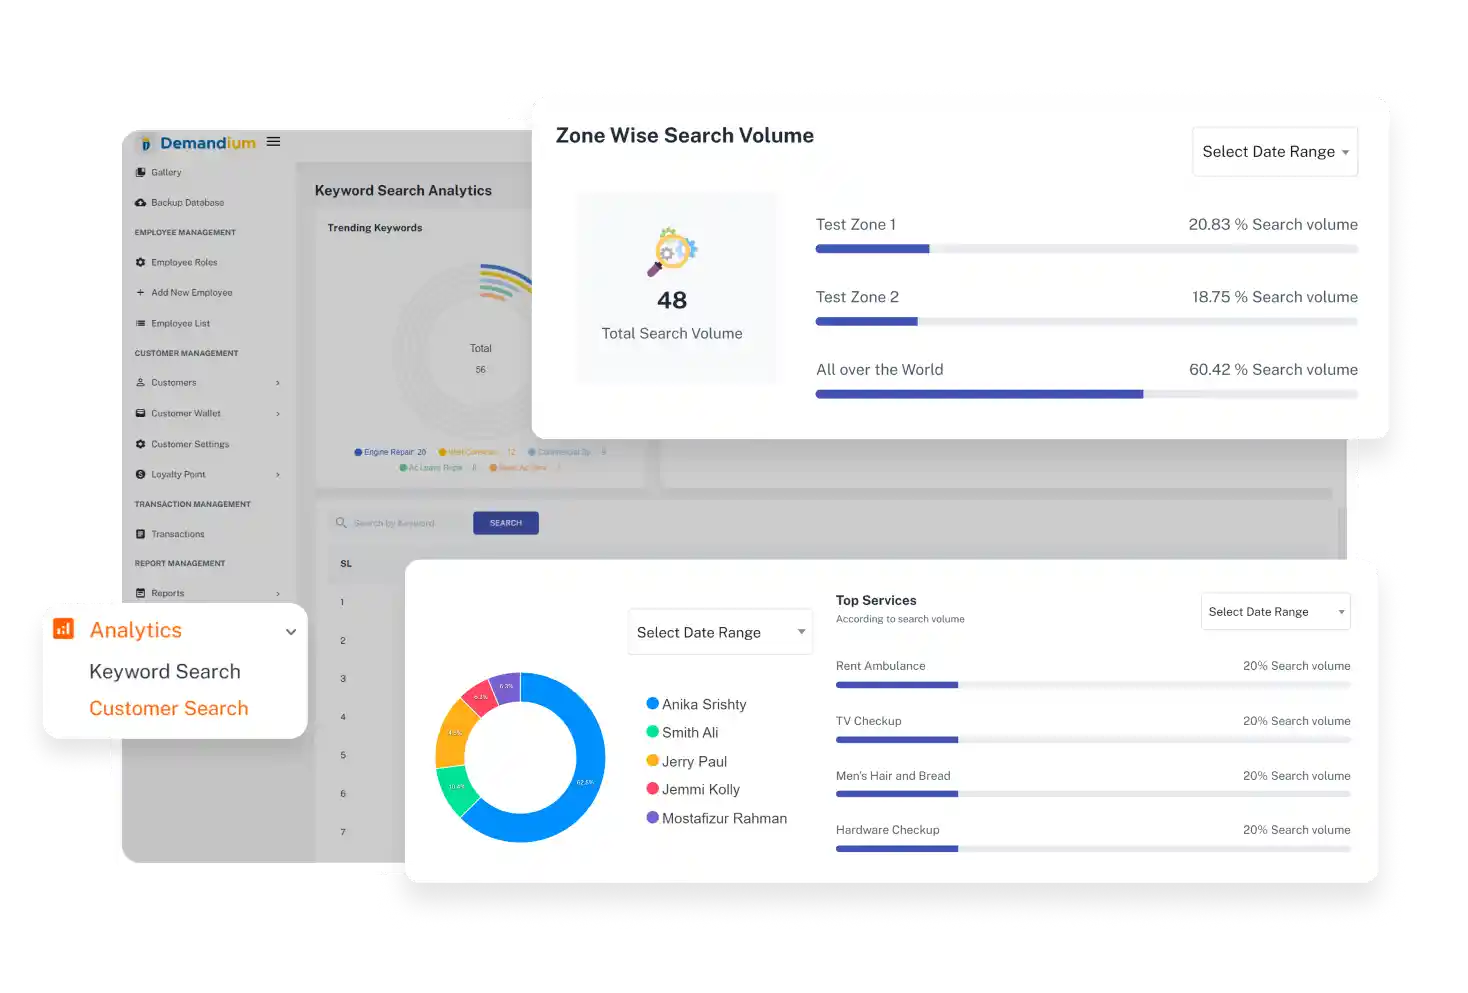The image size is (1468, 993).
Task: Click the 'Trending Keywords' heading
Action: point(375,228)
